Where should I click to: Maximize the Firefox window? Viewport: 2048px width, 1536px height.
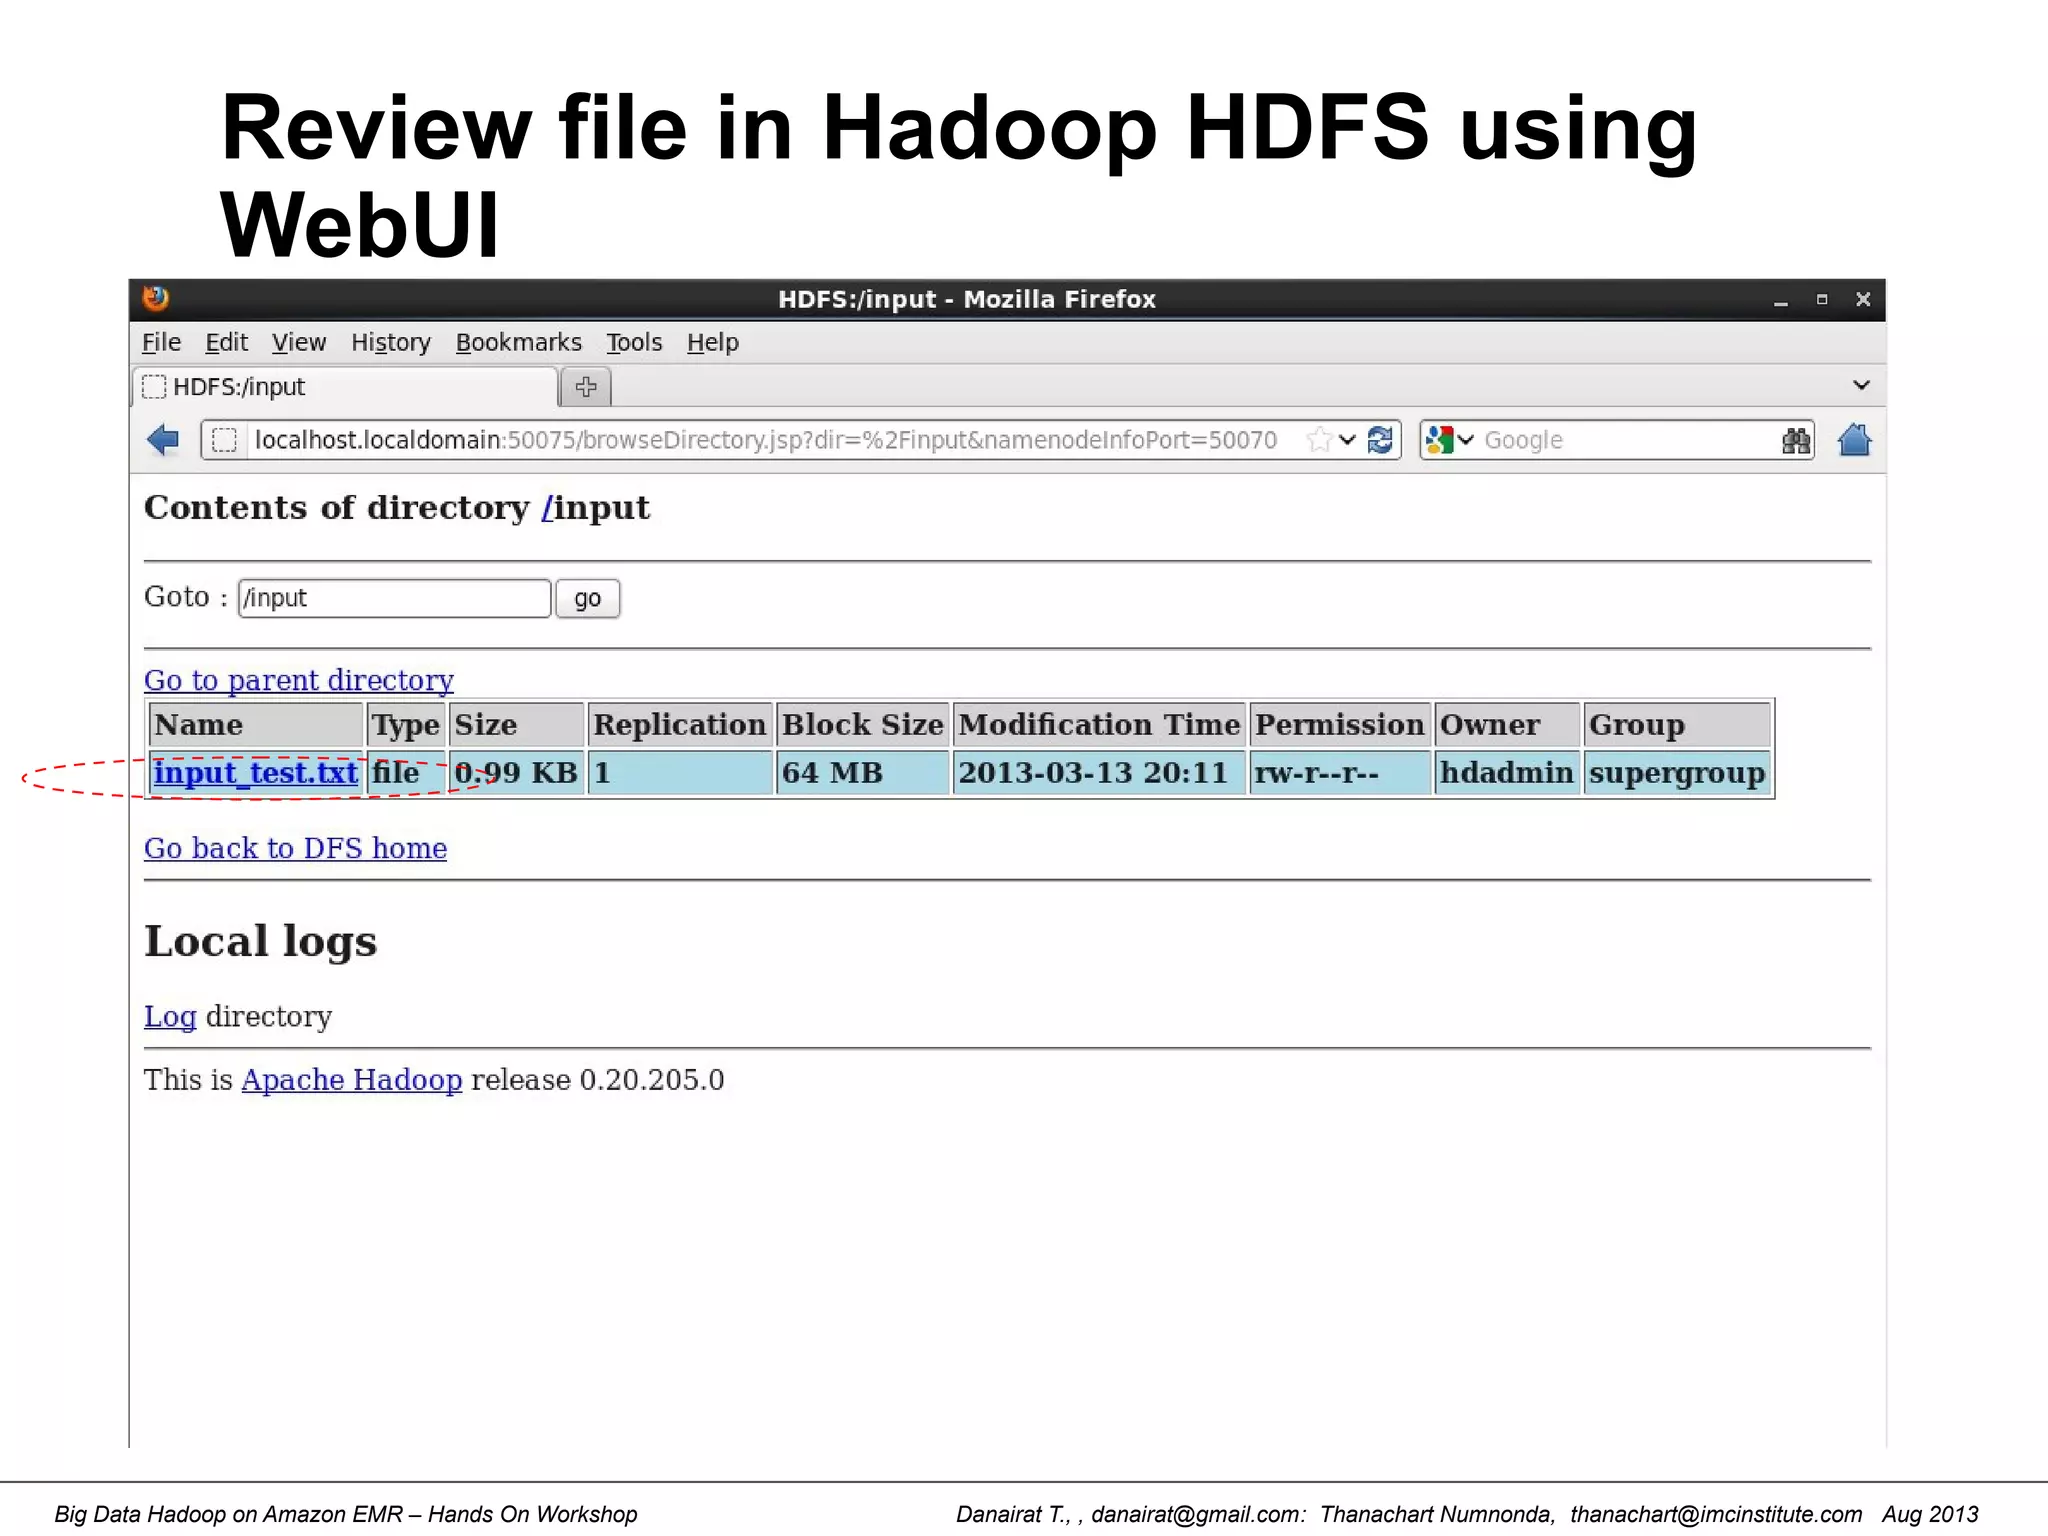coord(1822,299)
